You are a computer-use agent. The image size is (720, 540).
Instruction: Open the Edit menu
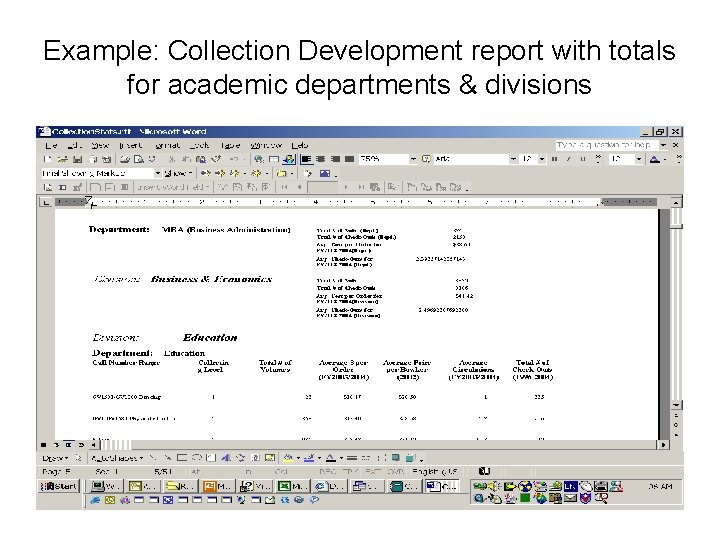[74, 145]
